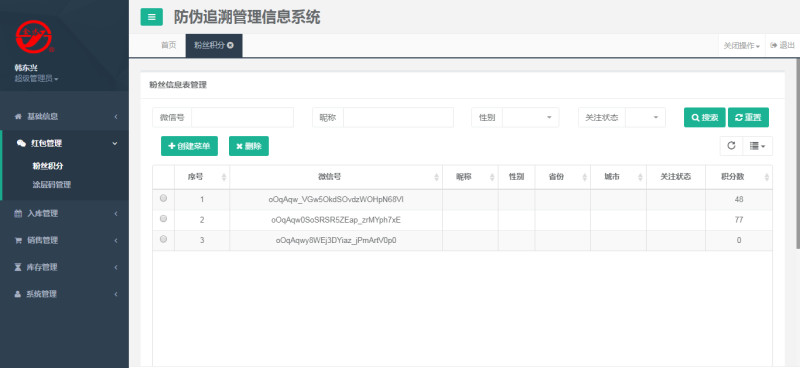Click 创建菜单 button
Viewport: 800px width, 368px height.
point(189,146)
